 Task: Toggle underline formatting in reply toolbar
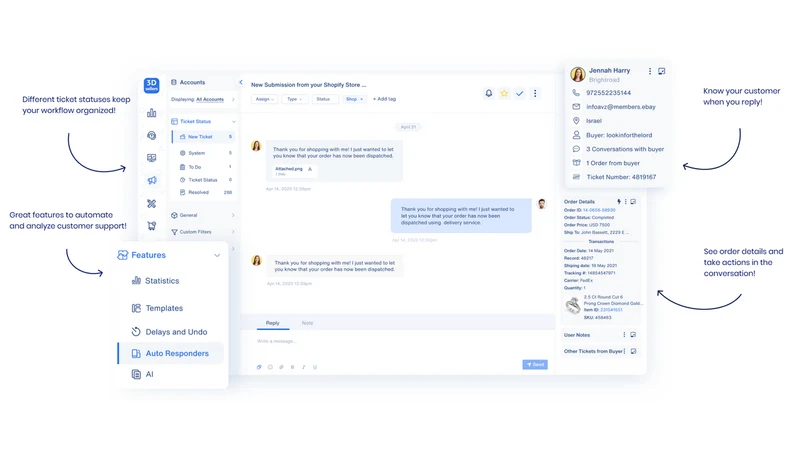click(x=315, y=367)
